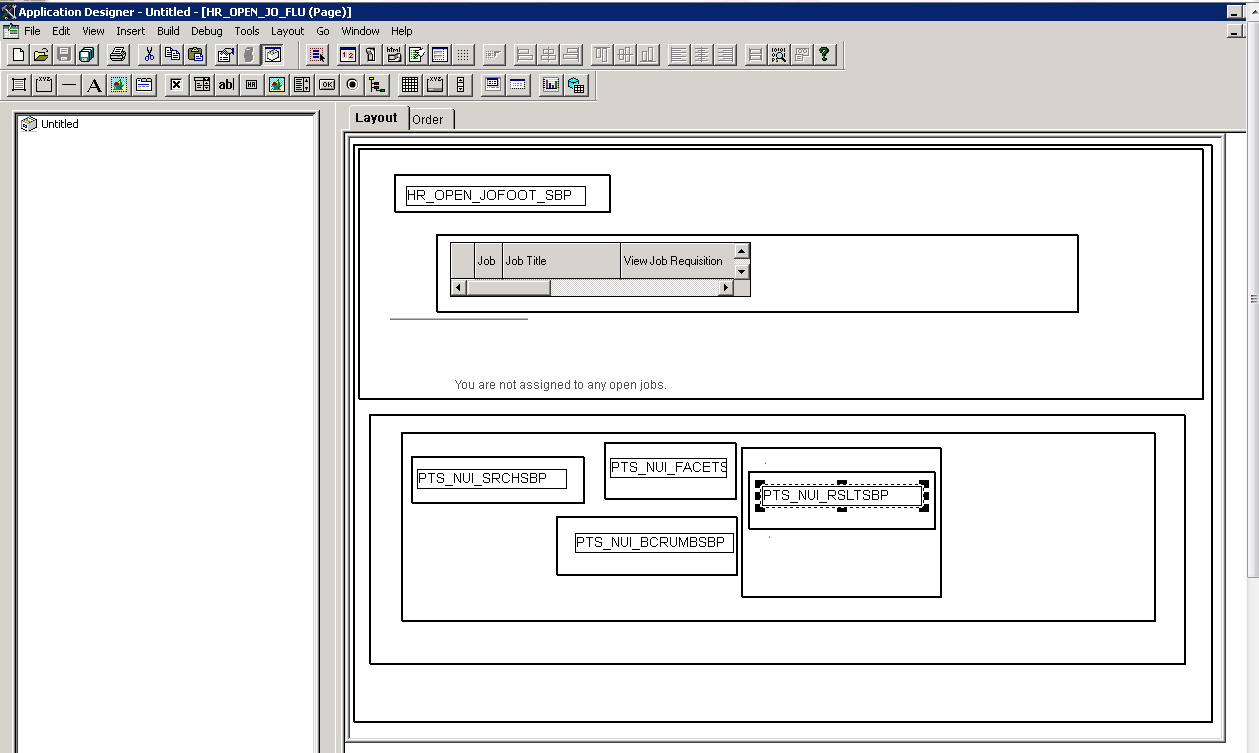
Task: Open the Go menu
Action: [x=323, y=31]
